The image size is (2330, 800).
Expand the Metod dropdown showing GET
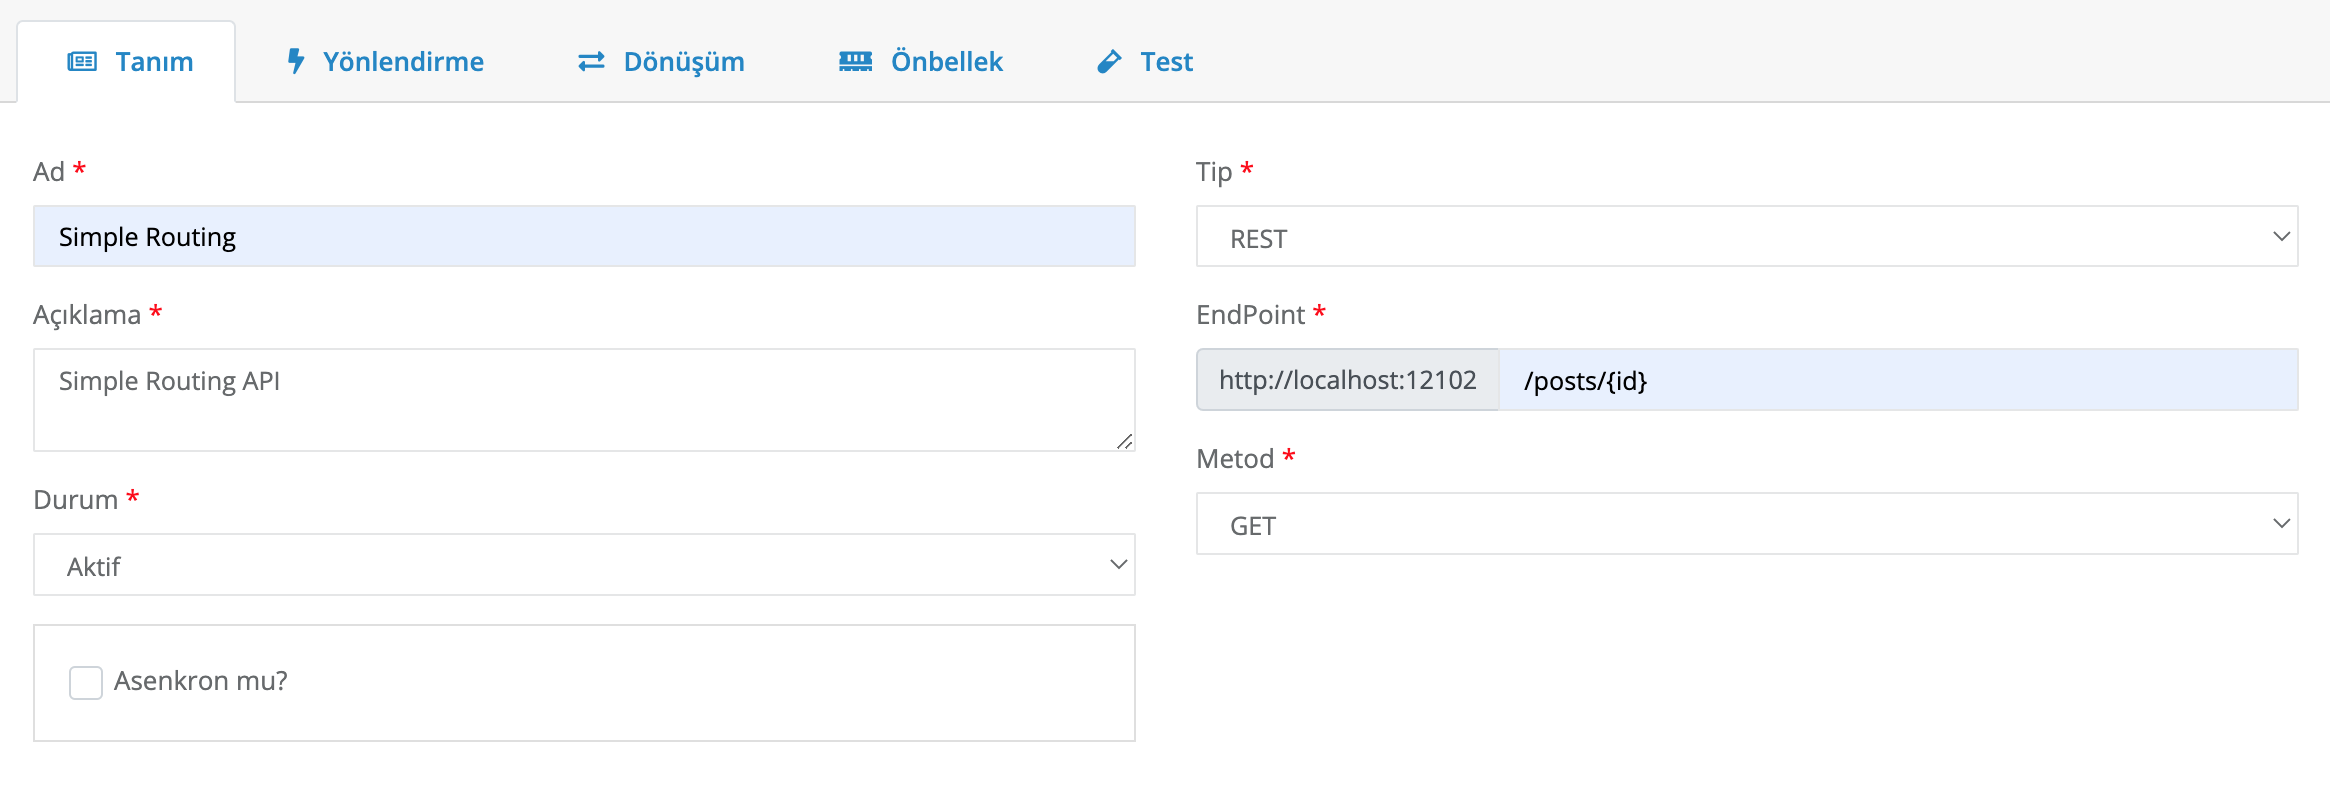[x=1747, y=524]
